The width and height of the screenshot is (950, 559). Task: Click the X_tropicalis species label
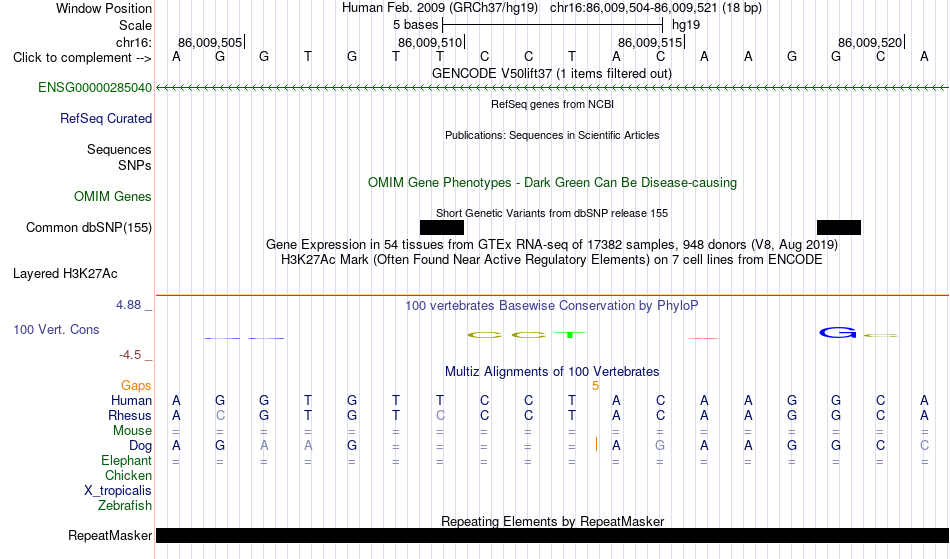(118, 491)
